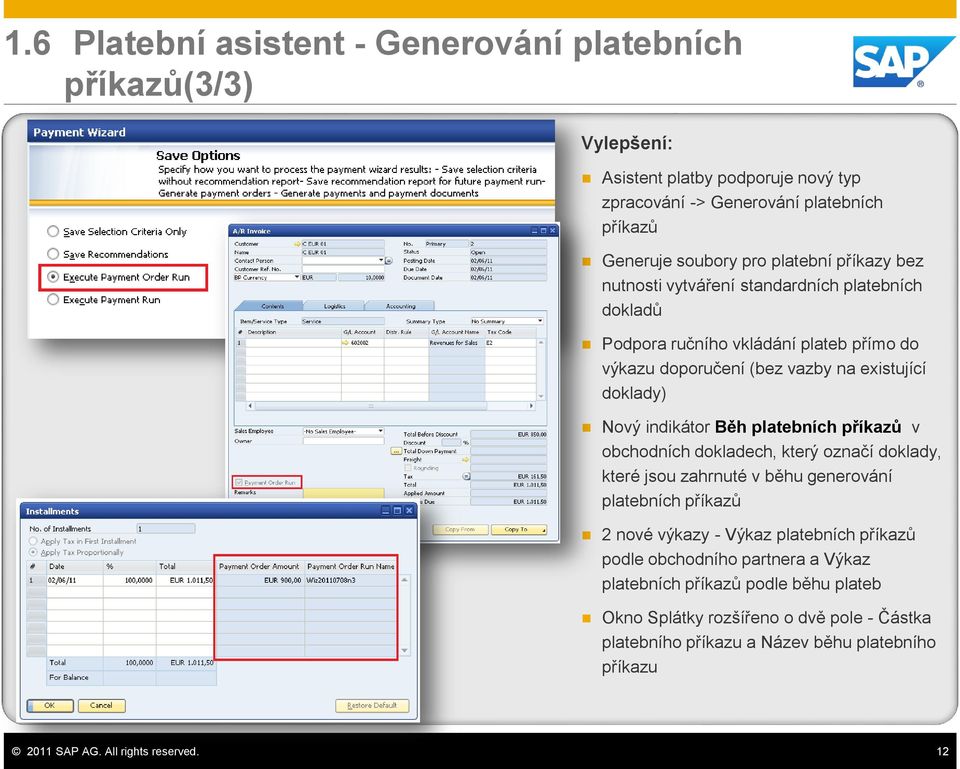Click Owner input field
Image resolution: width=960 pixels, height=769 pixels.
tap(343, 441)
